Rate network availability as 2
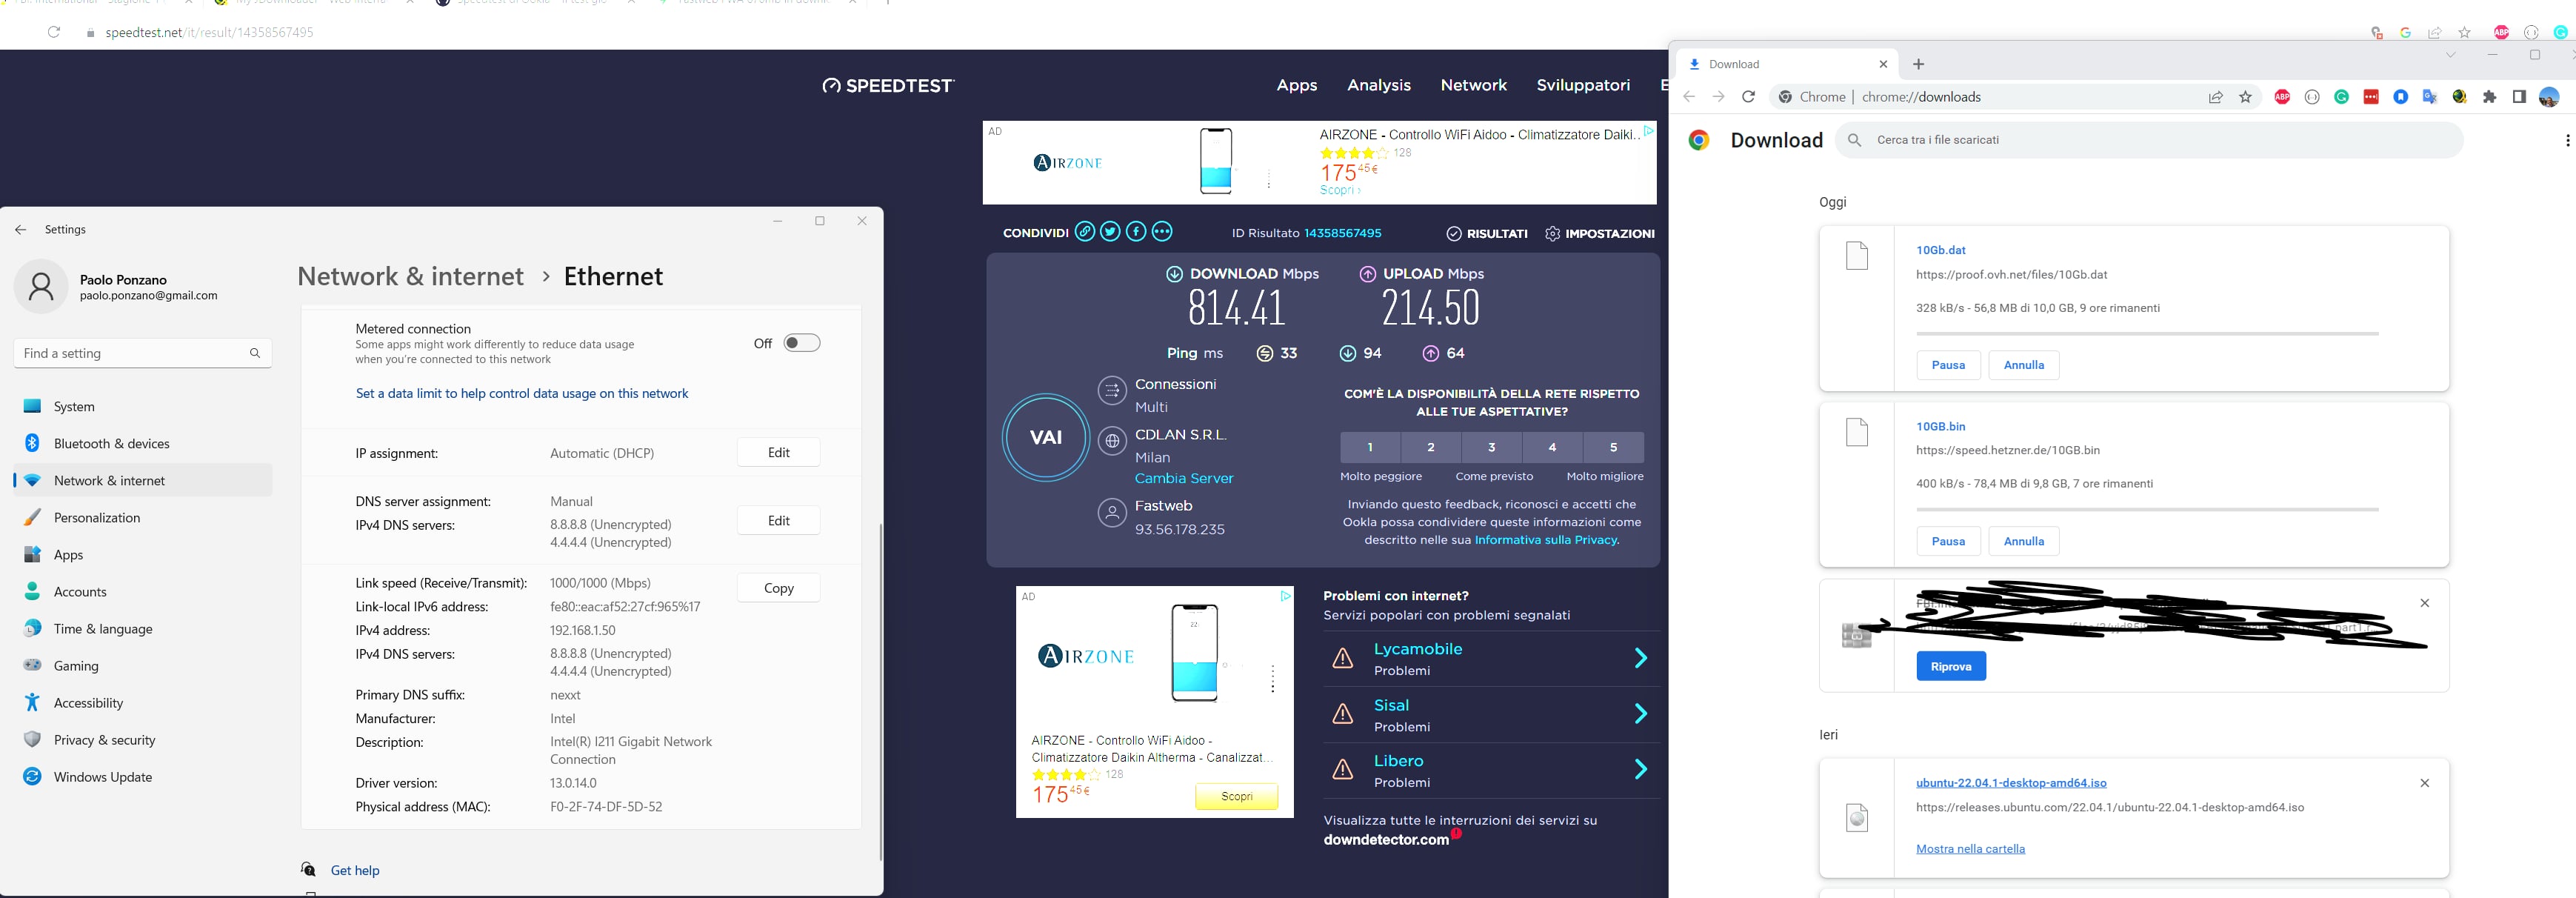The height and width of the screenshot is (898, 2576). click(1431, 447)
